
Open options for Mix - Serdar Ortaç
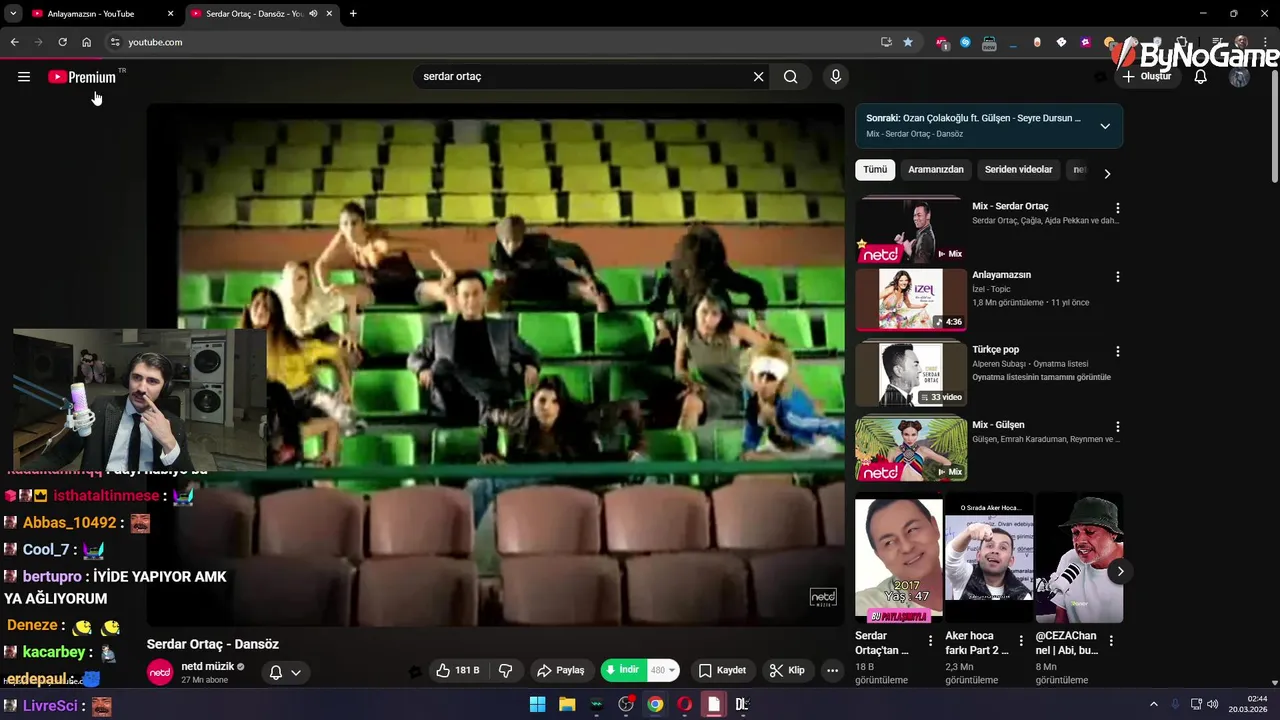click(1118, 208)
